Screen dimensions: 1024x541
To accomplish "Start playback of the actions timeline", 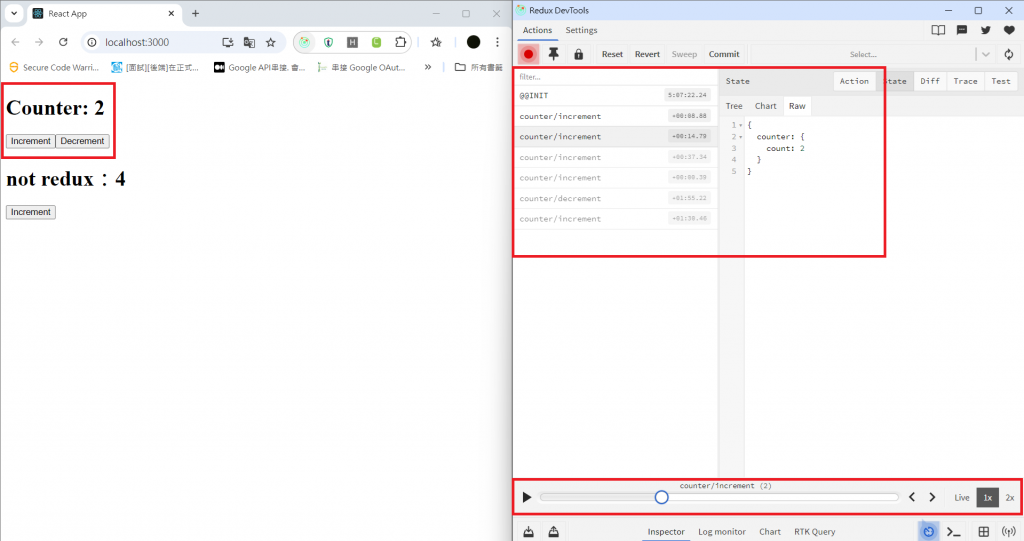I will [x=527, y=498].
